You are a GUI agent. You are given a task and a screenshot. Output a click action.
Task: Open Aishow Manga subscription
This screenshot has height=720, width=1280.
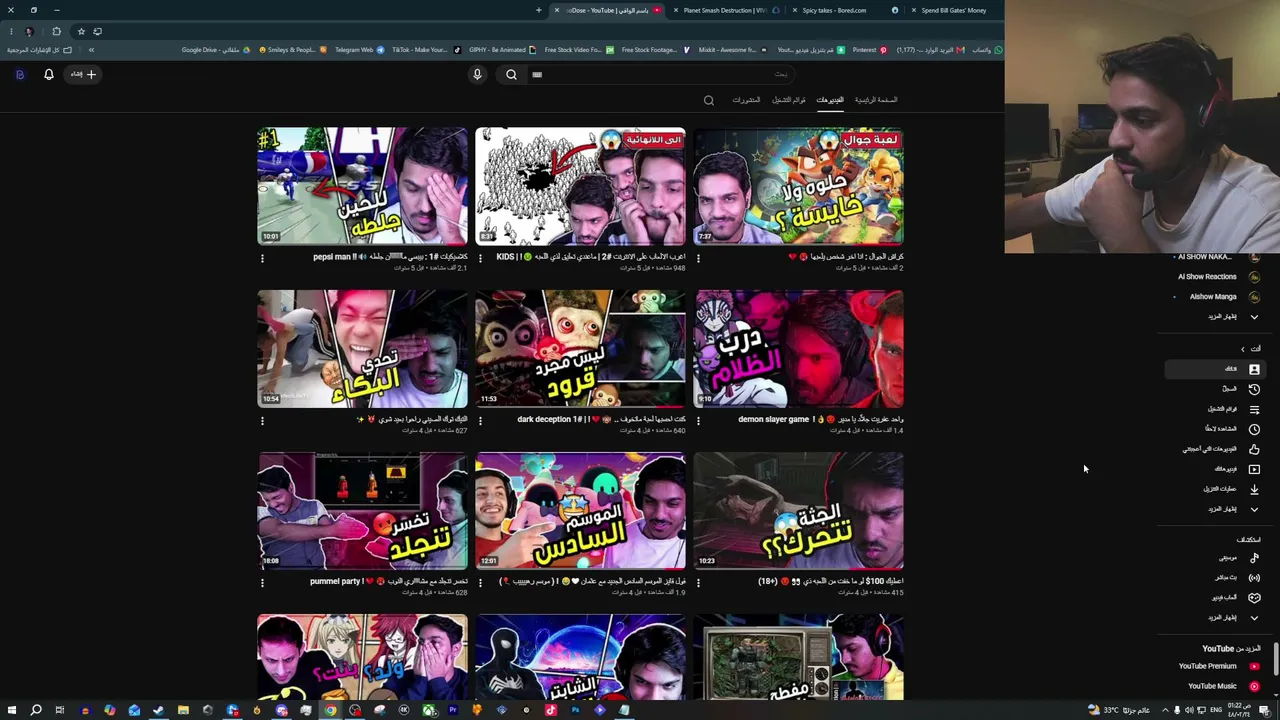pos(1217,297)
